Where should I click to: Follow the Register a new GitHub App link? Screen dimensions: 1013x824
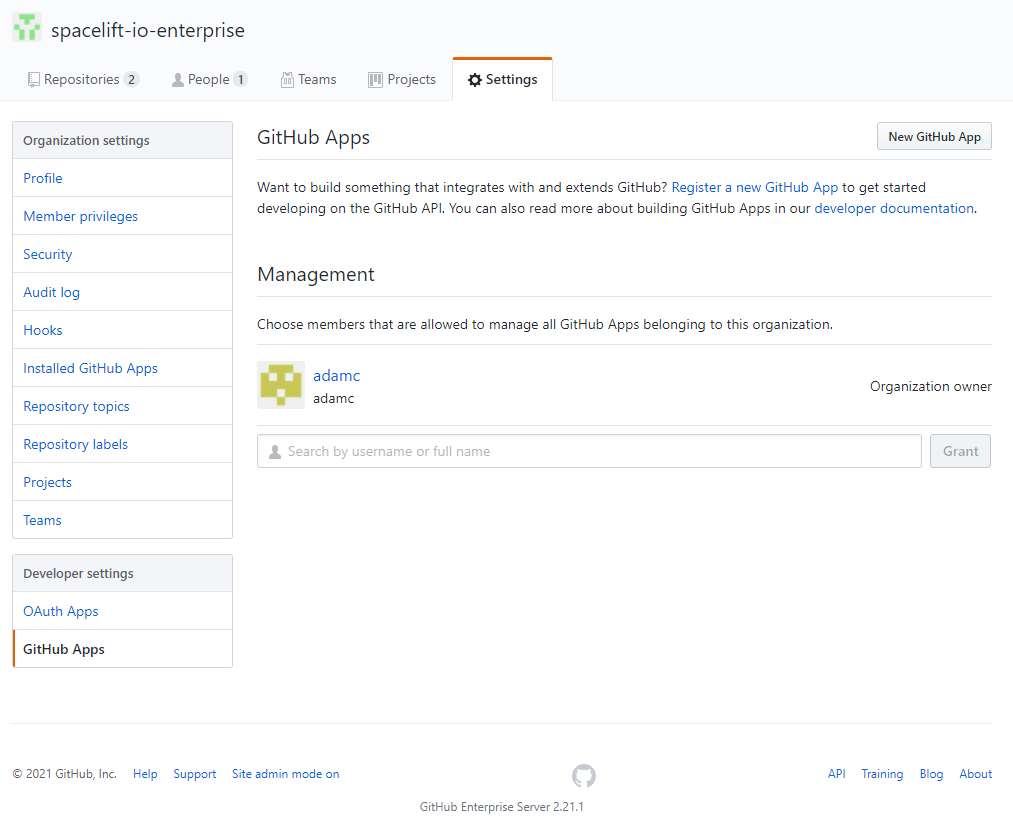point(755,187)
